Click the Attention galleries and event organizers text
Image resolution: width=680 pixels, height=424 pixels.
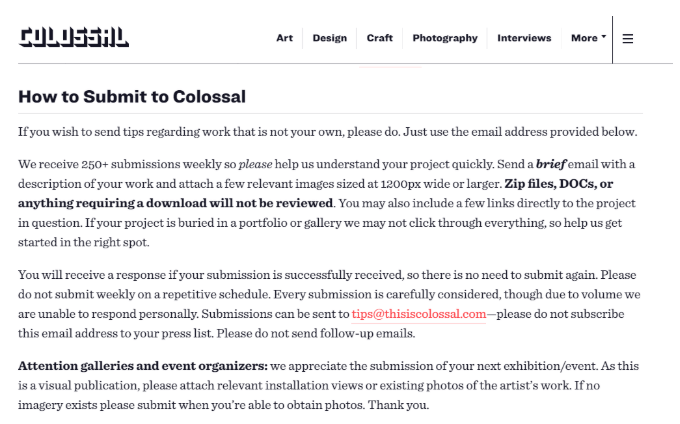pyautogui.click(x=143, y=366)
